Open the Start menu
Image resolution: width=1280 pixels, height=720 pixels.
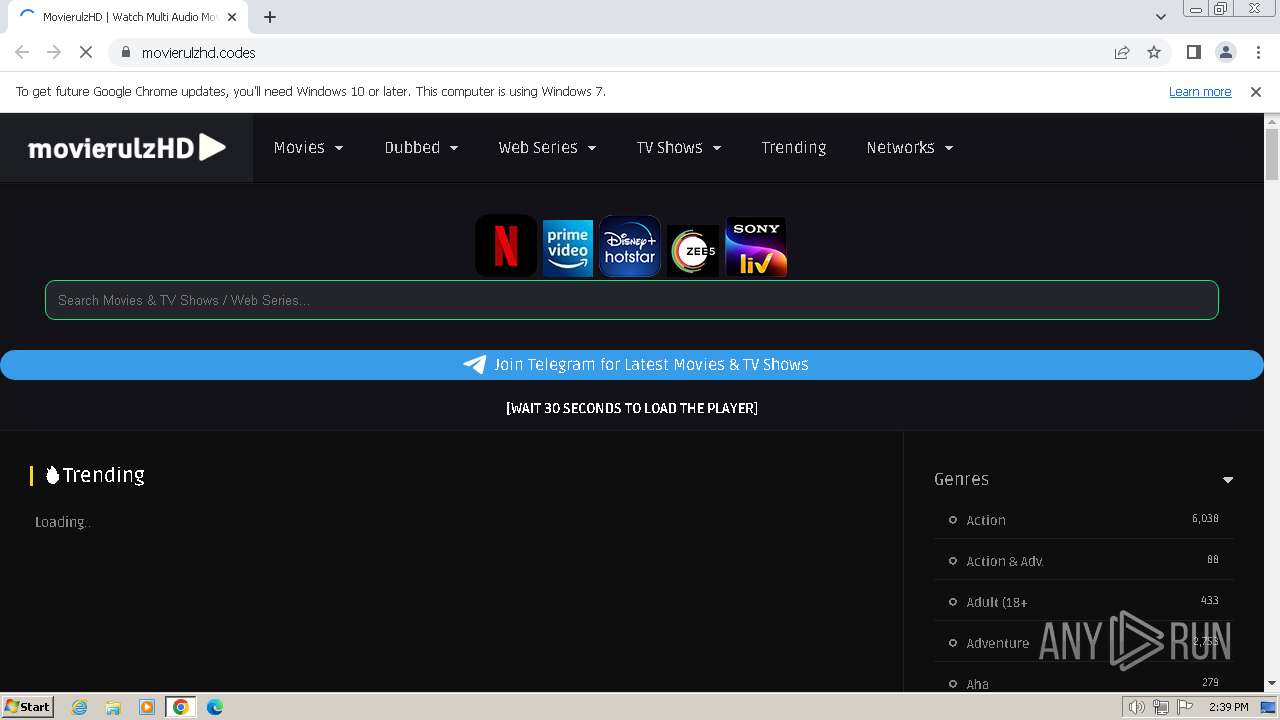tap(28, 707)
